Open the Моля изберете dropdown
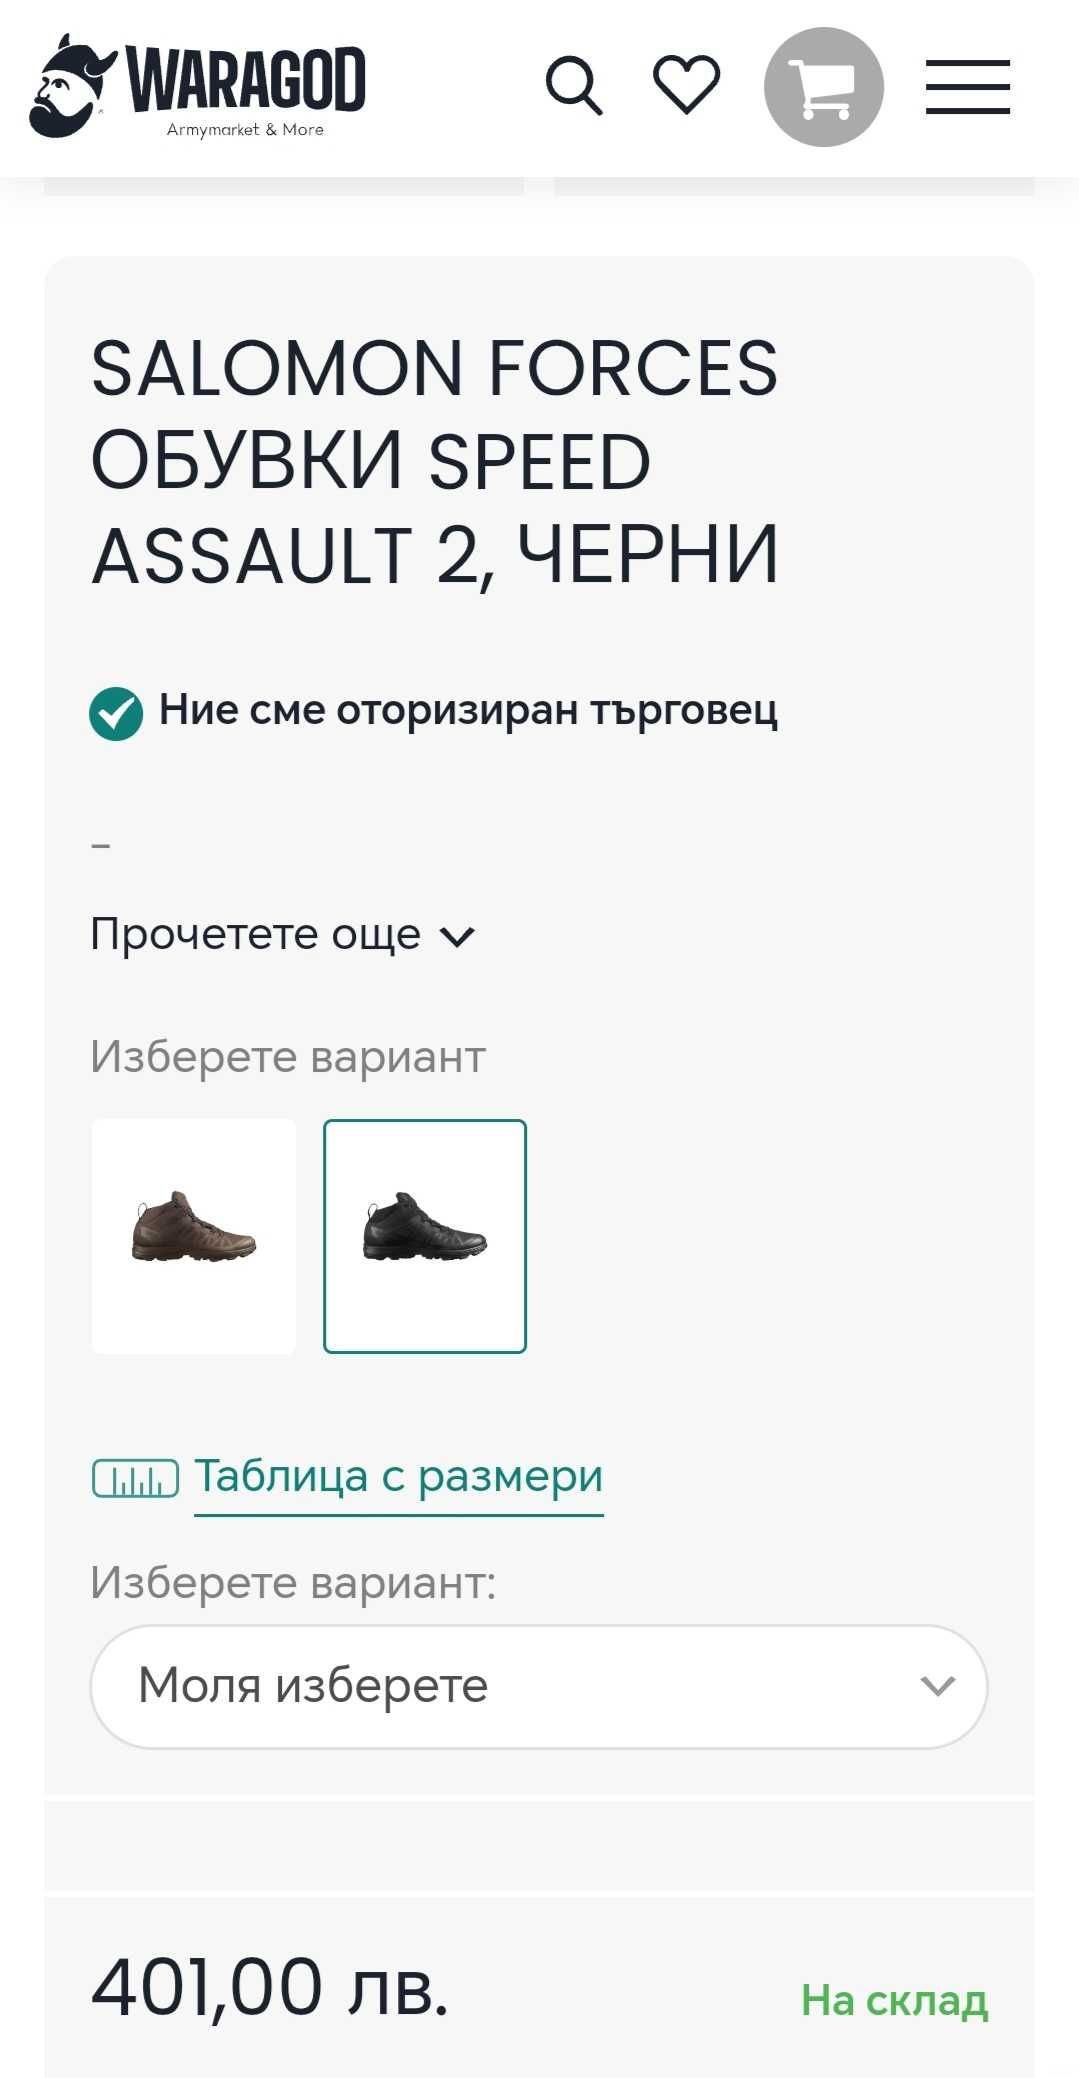Image resolution: width=1079 pixels, height=2078 pixels. 539,1686
